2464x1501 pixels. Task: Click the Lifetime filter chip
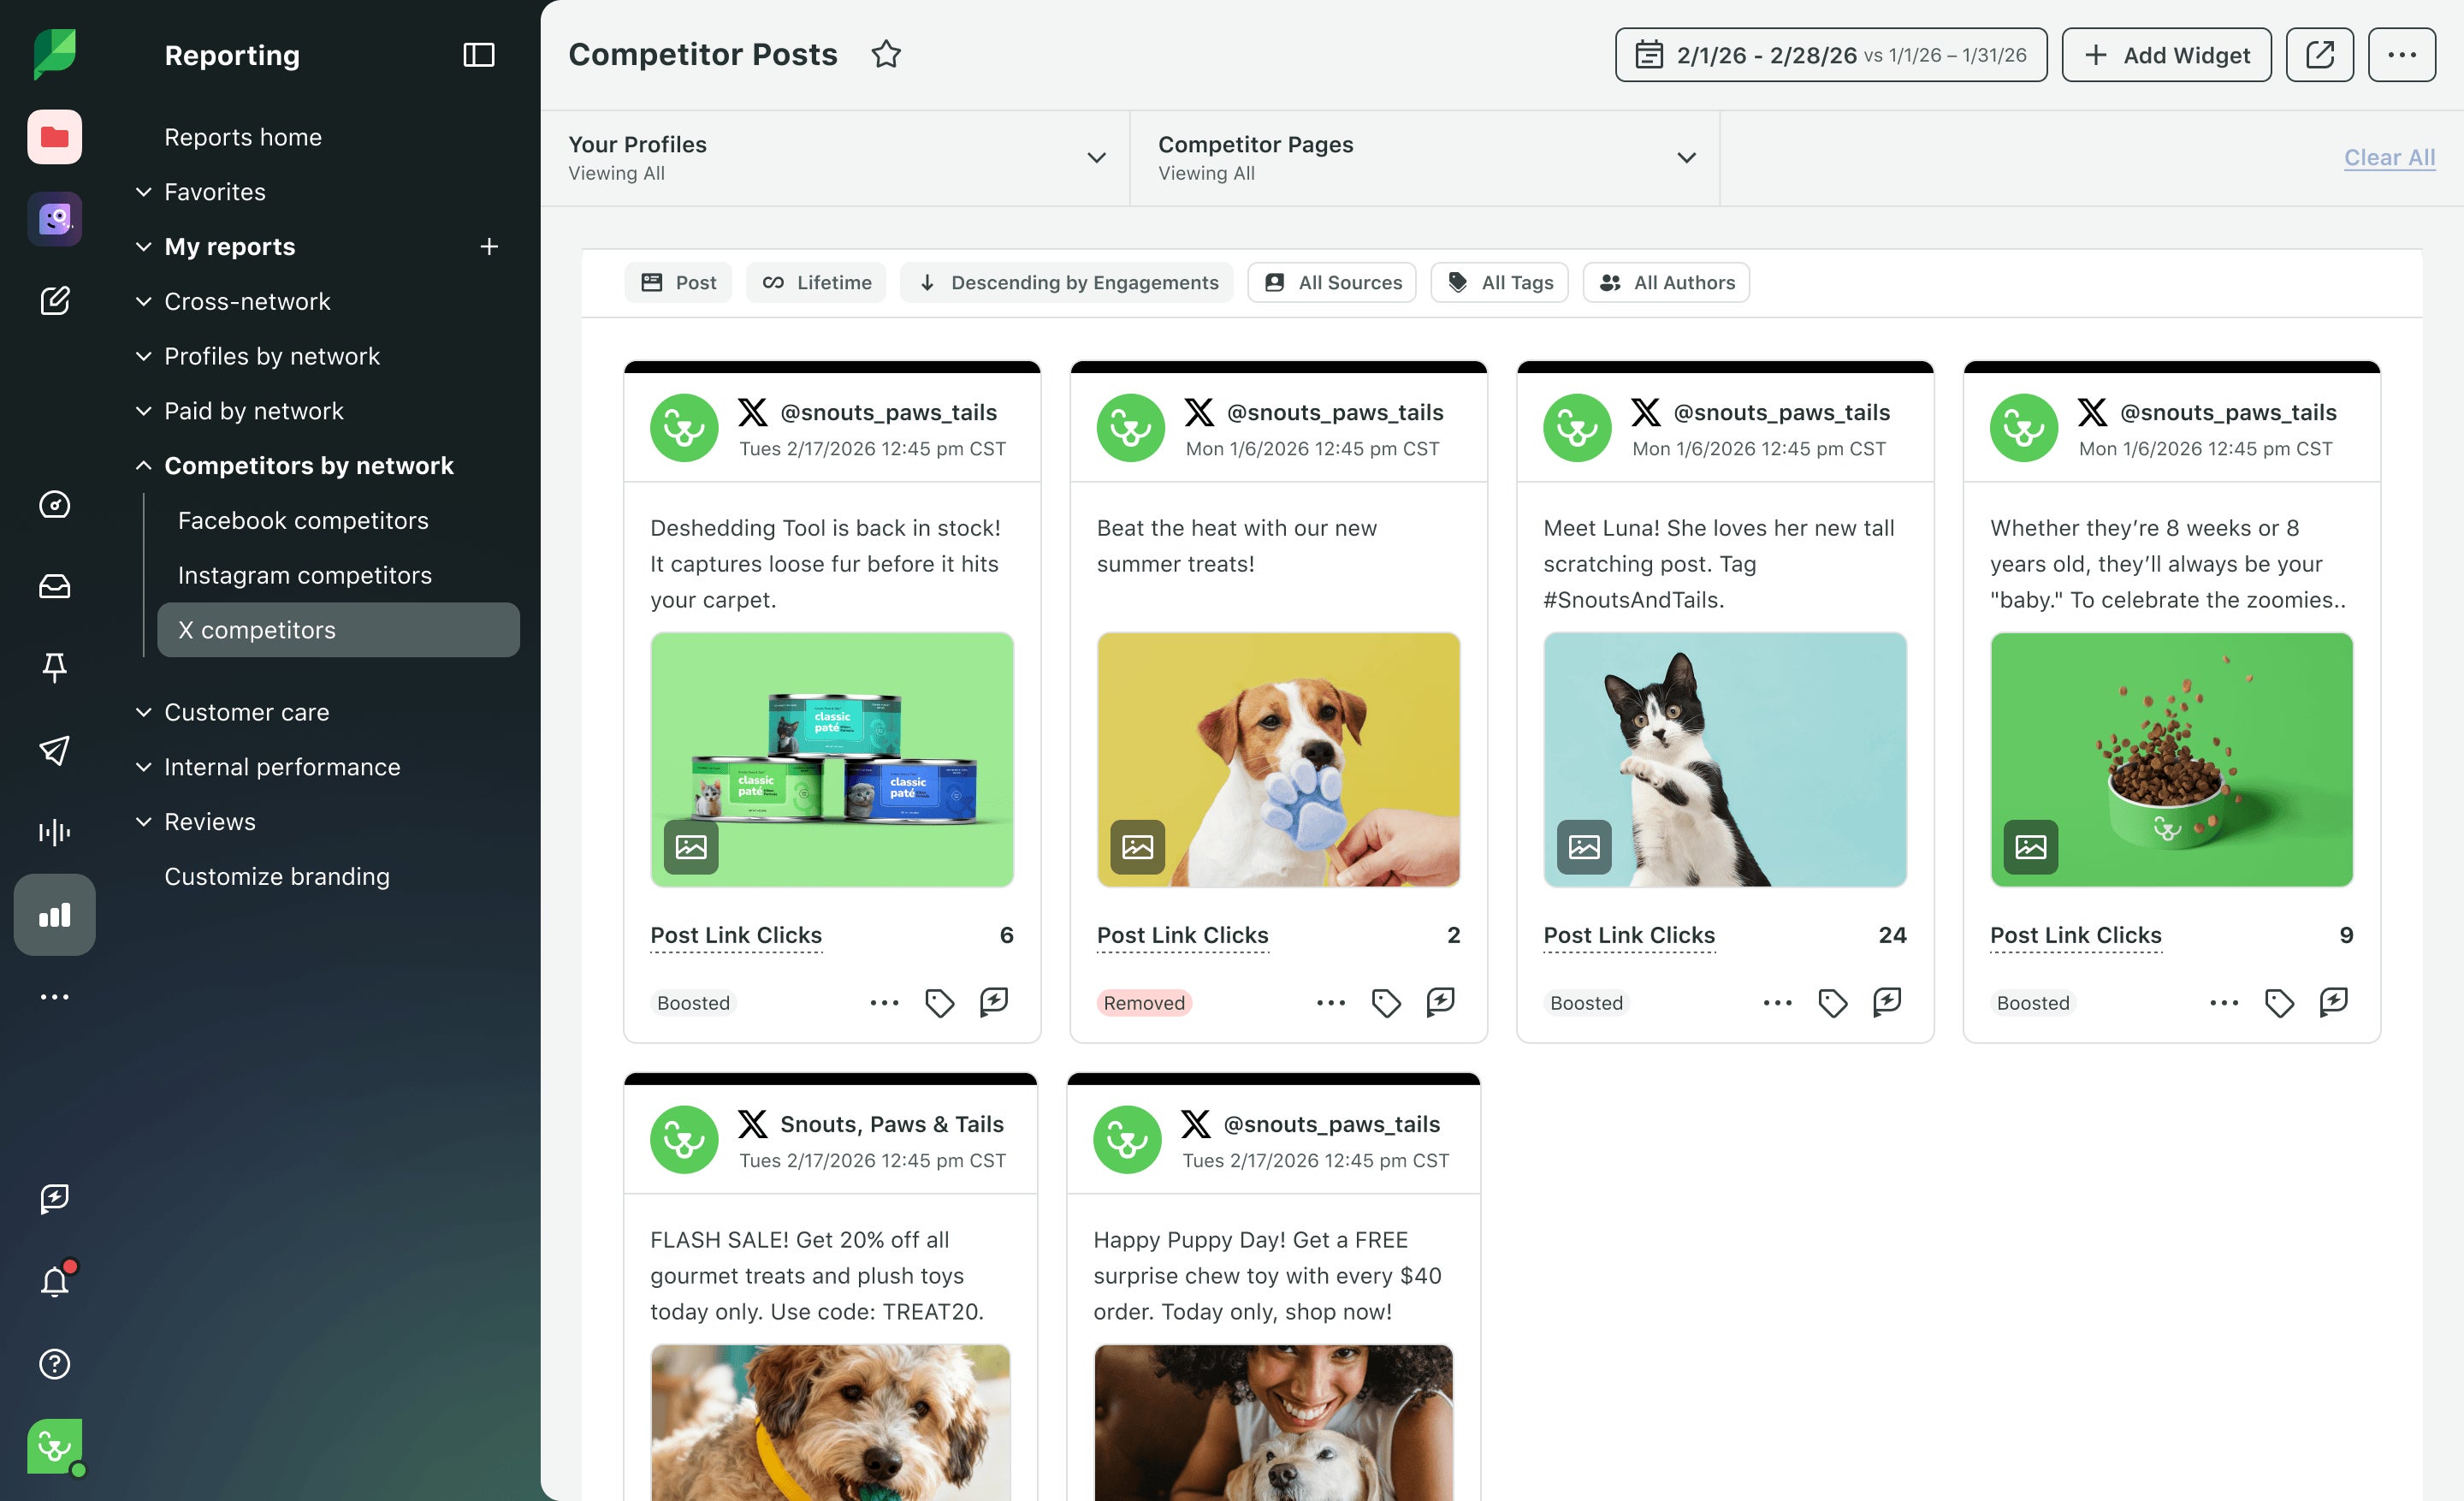tap(816, 283)
